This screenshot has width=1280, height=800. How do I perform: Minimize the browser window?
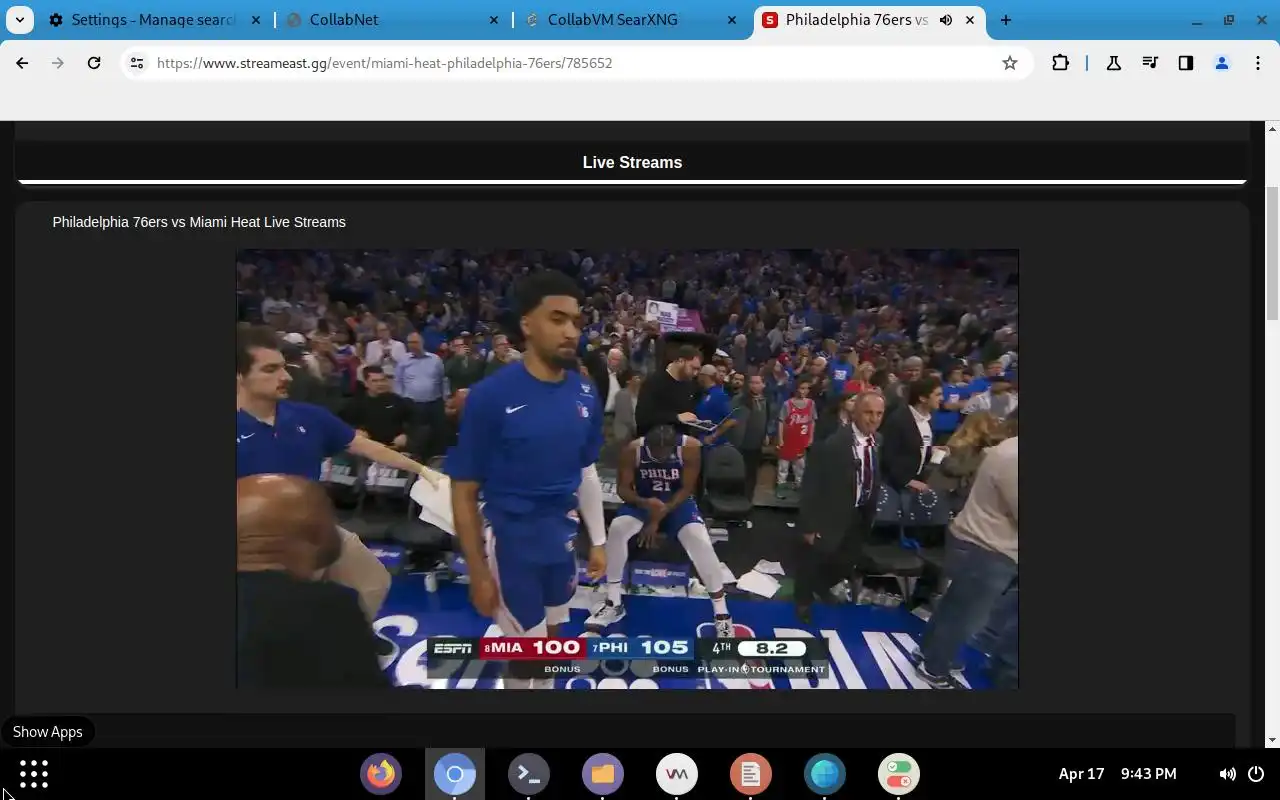click(x=1197, y=20)
